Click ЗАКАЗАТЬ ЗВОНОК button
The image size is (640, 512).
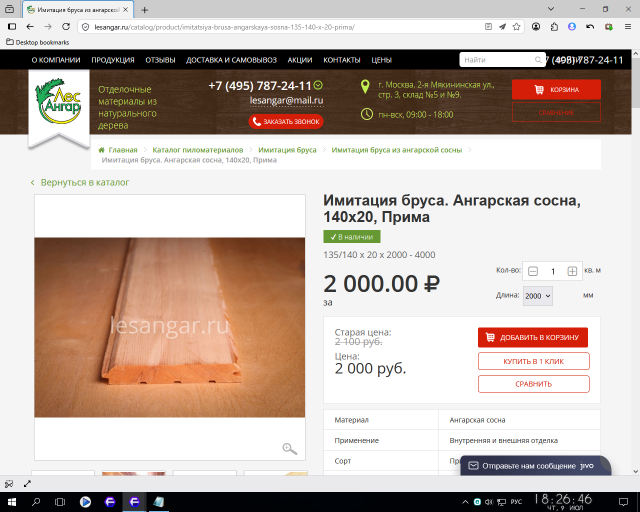click(x=286, y=122)
